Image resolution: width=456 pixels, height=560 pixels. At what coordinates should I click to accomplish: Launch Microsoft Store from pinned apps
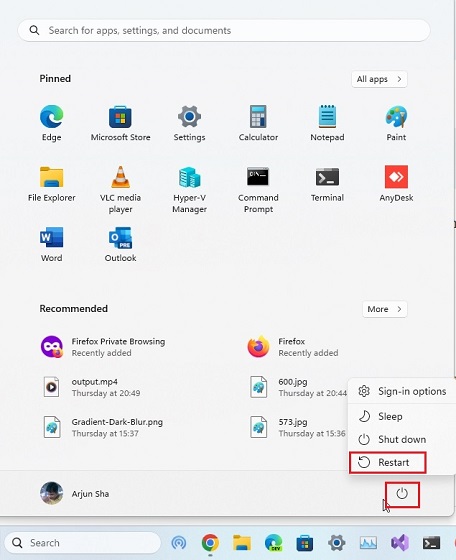pyautogui.click(x=120, y=123)
